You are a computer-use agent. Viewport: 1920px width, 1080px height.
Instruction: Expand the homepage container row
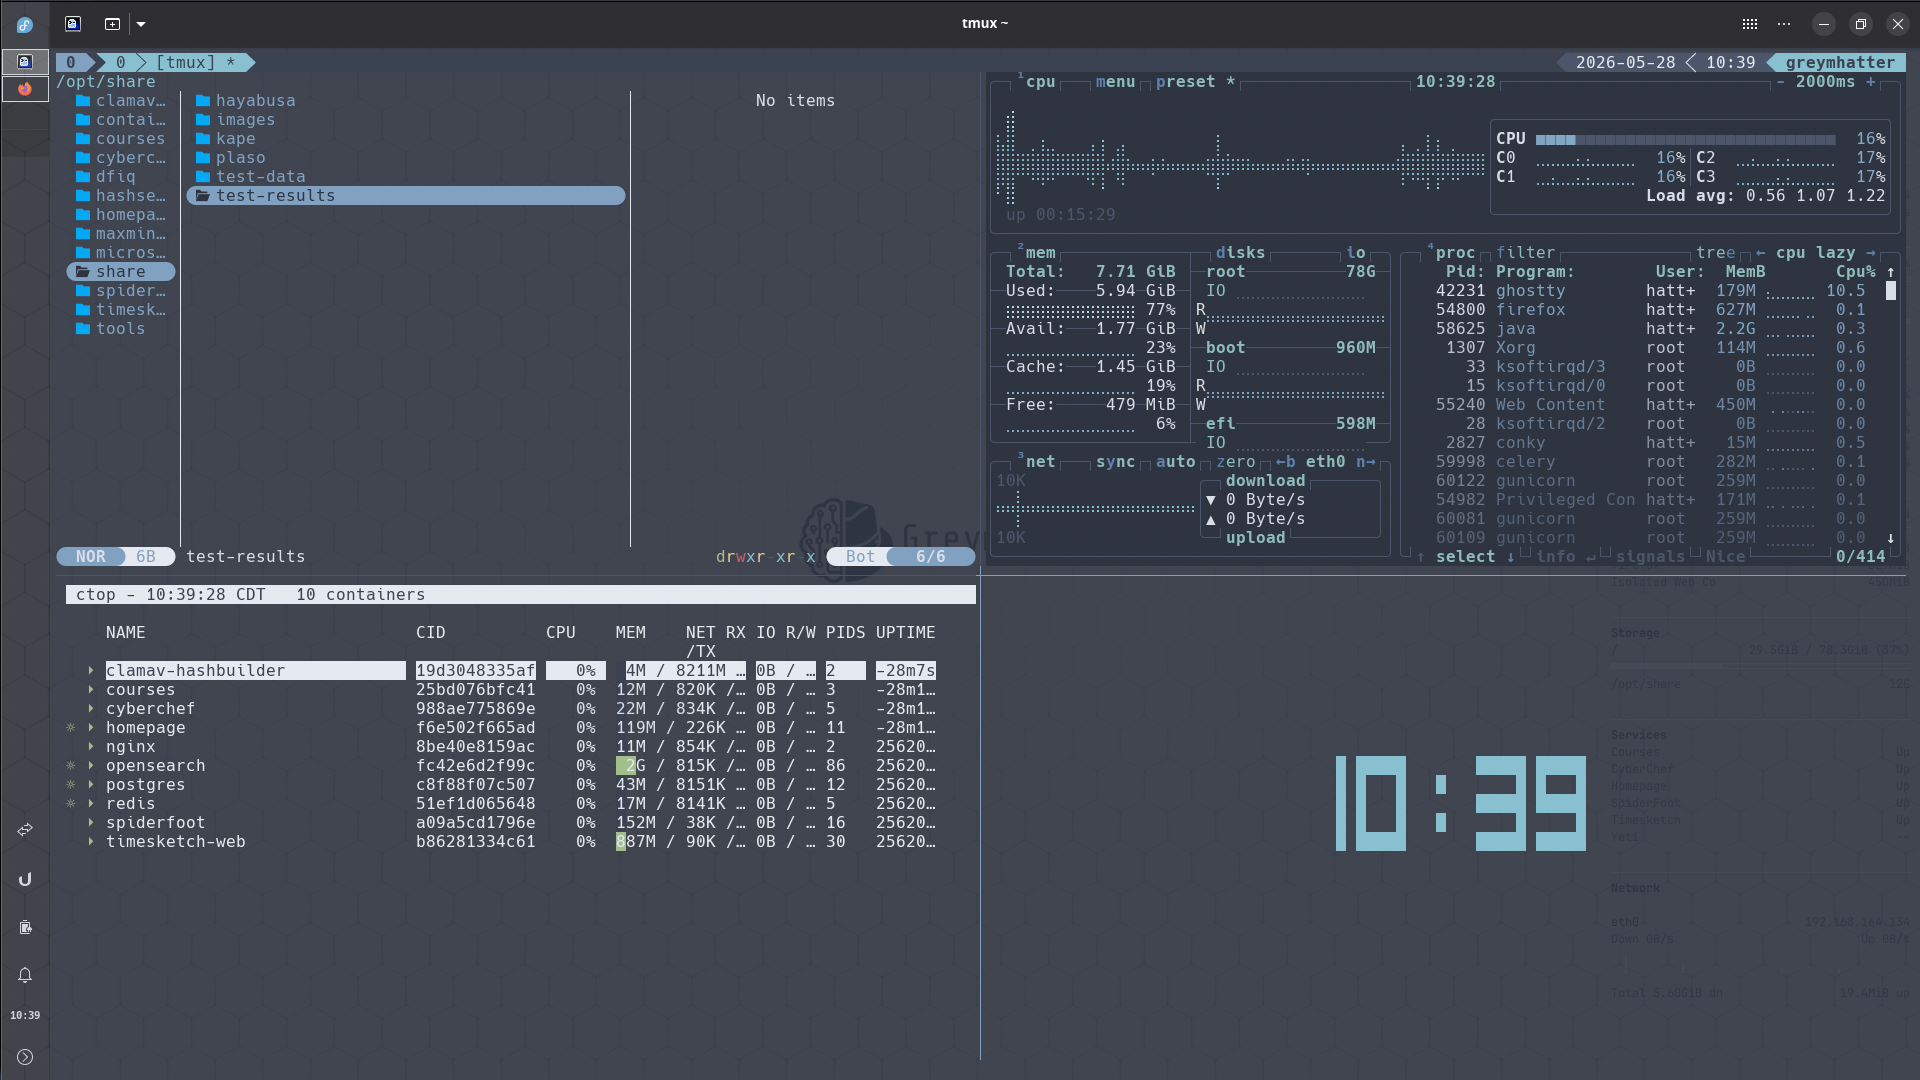(x=91, y=727)
